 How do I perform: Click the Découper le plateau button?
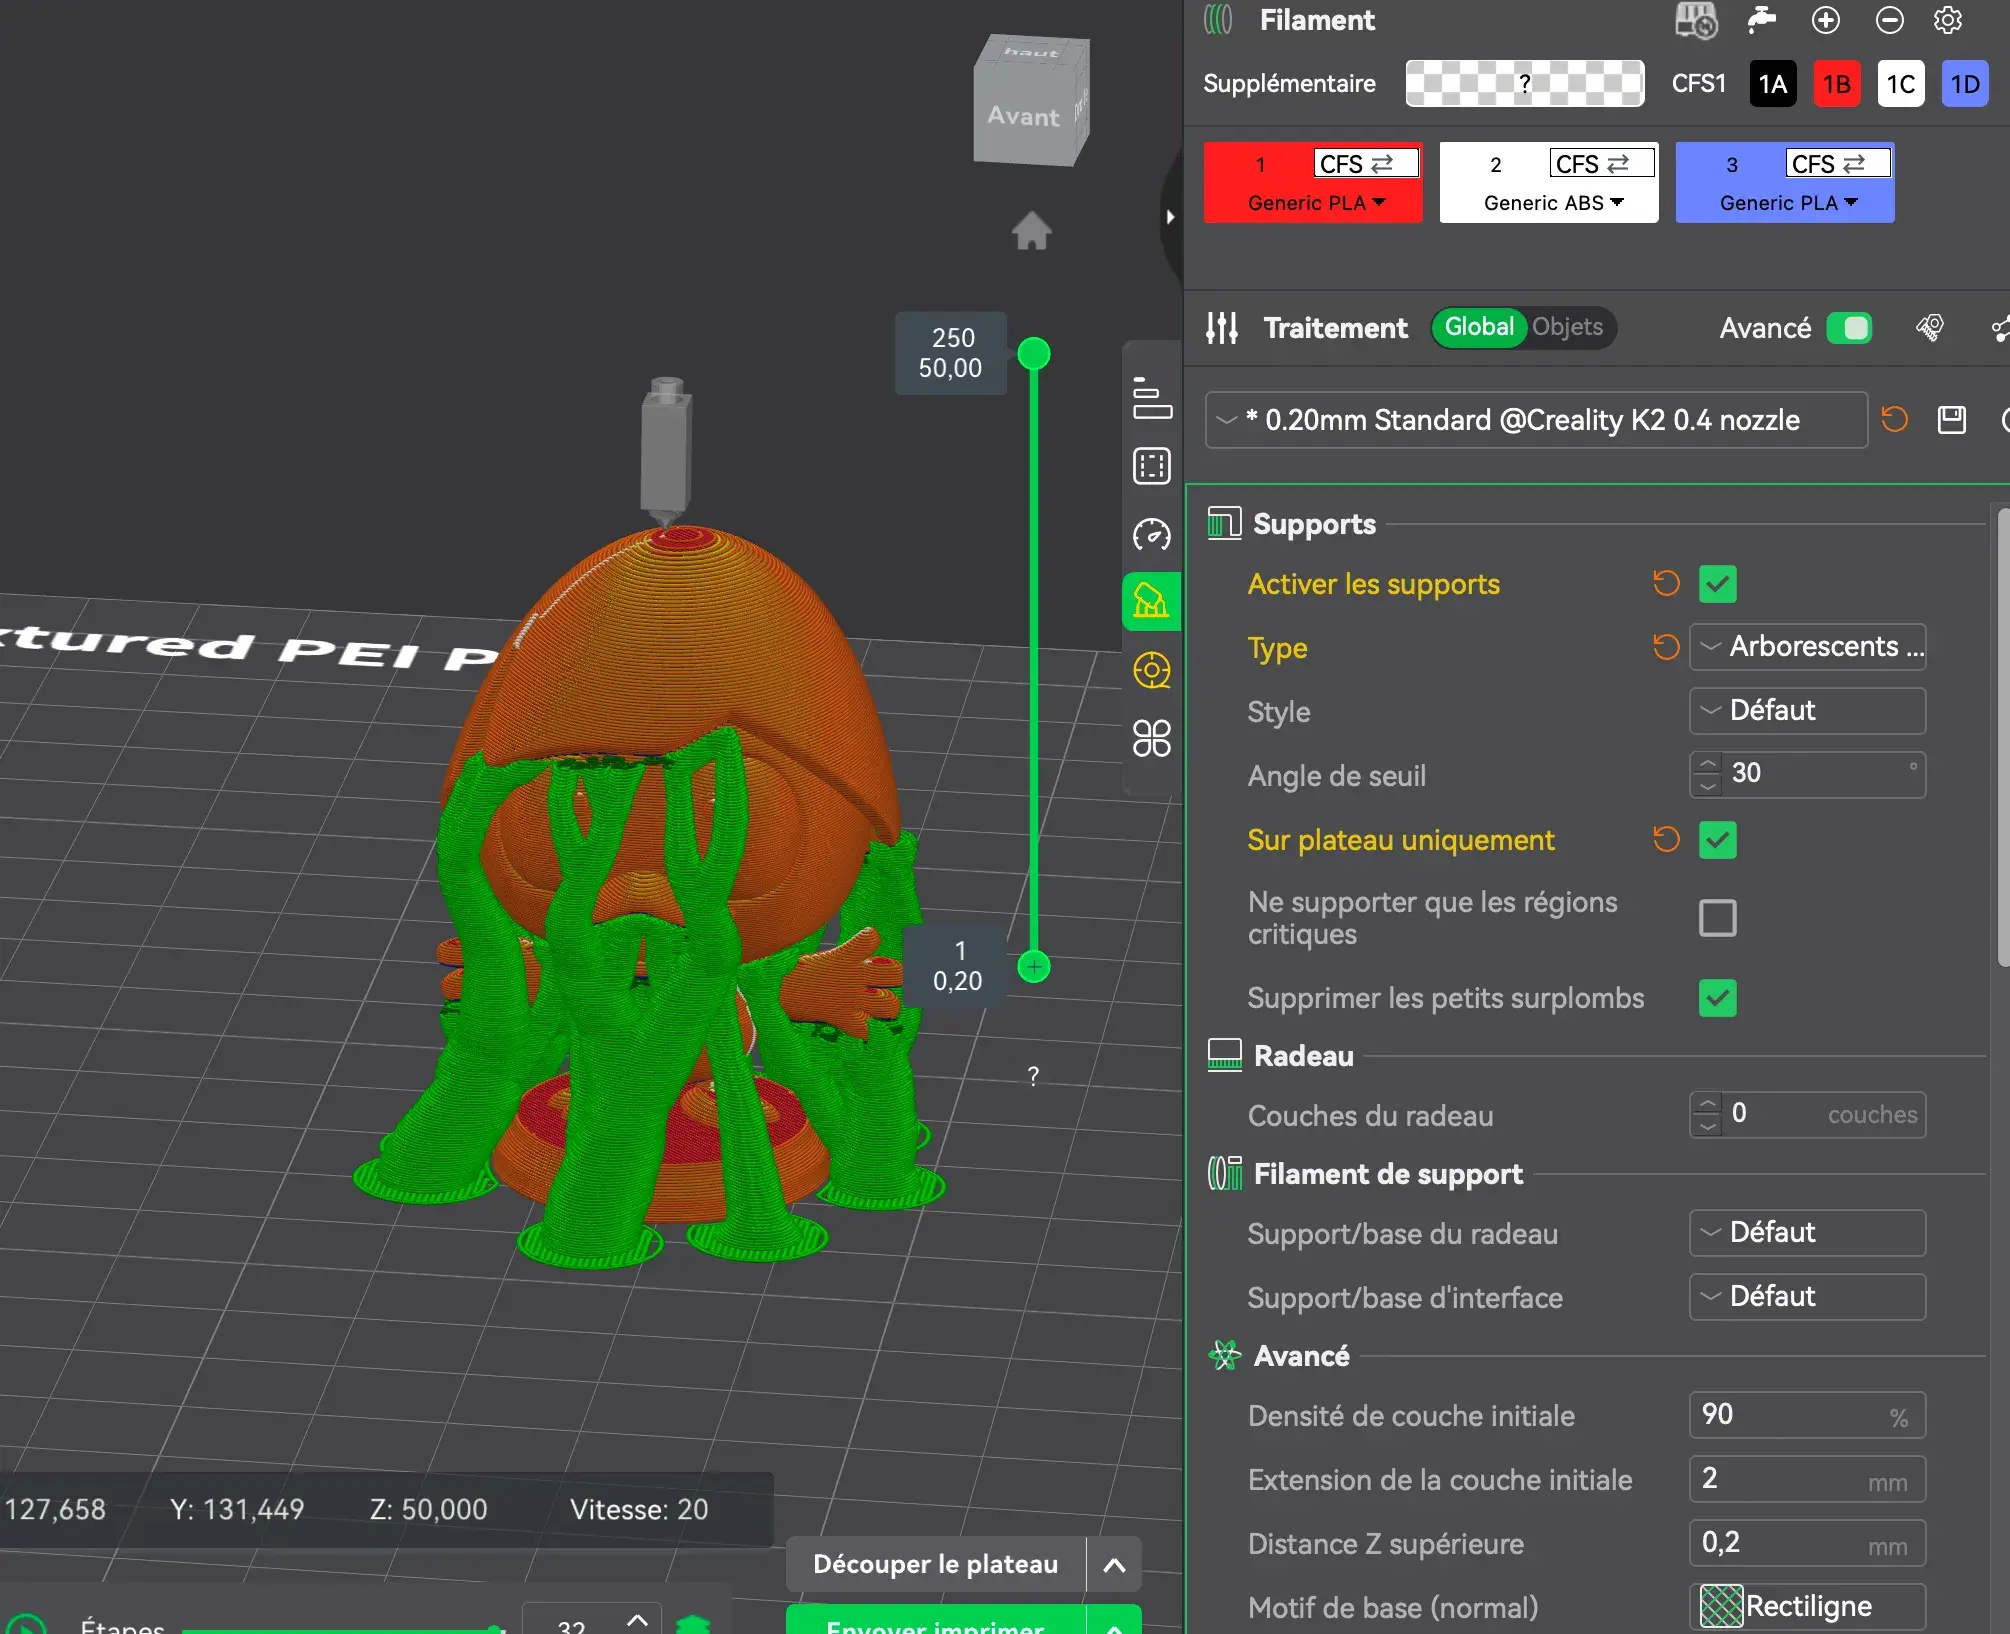point(935,1564)
